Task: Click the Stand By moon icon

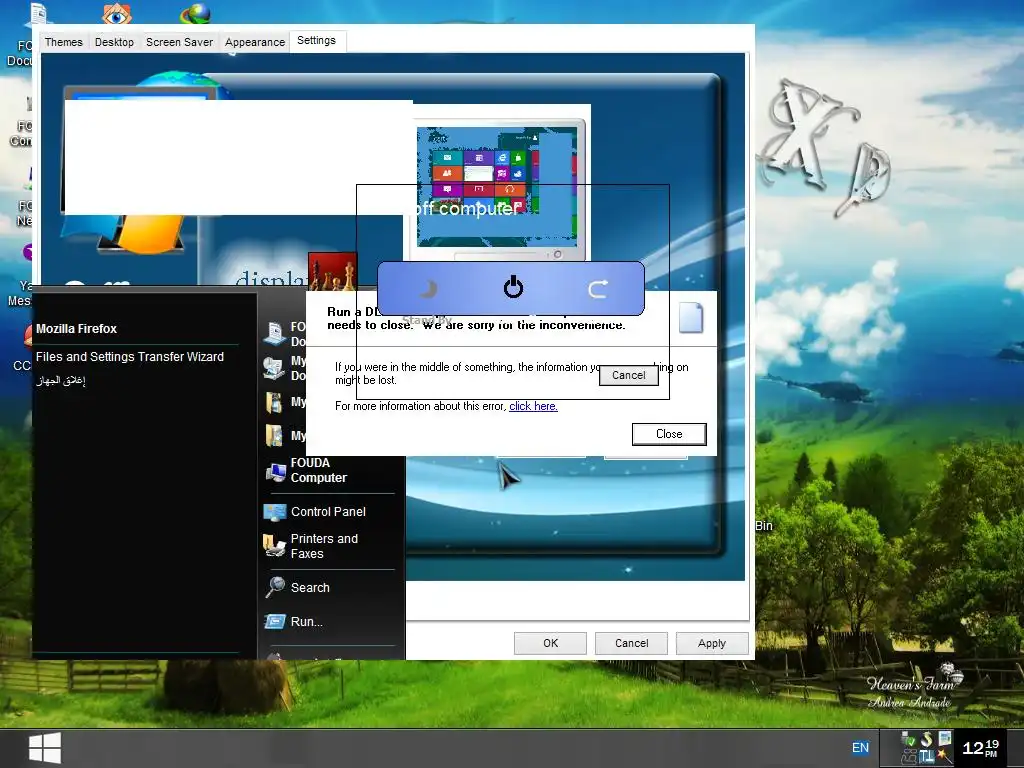Action: click(x=428, y=288)
